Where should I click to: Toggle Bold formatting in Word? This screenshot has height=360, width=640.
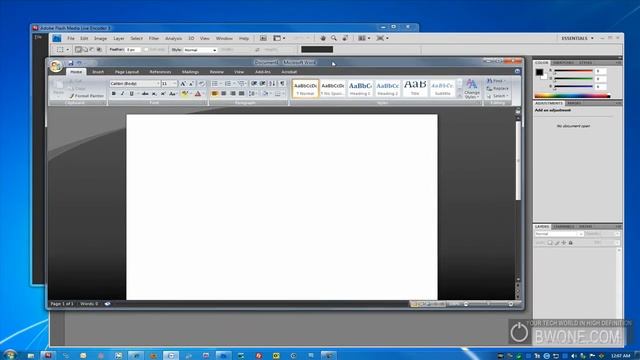(x=113, y=94)
